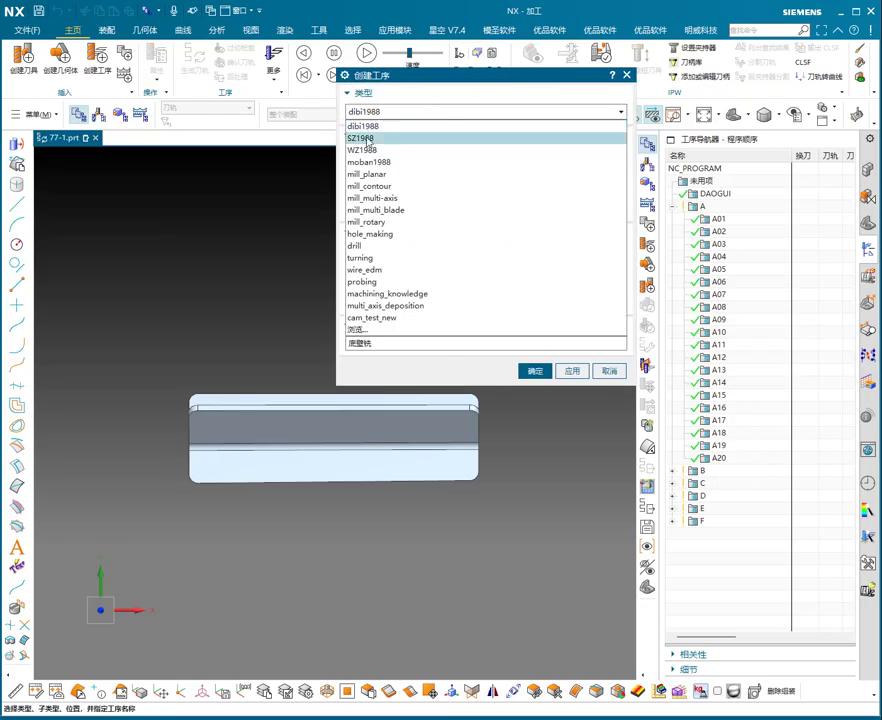This screenshot has height=720, width=882.
Task: Open the 文件(F) menu
Action: [x=27, y=30]
